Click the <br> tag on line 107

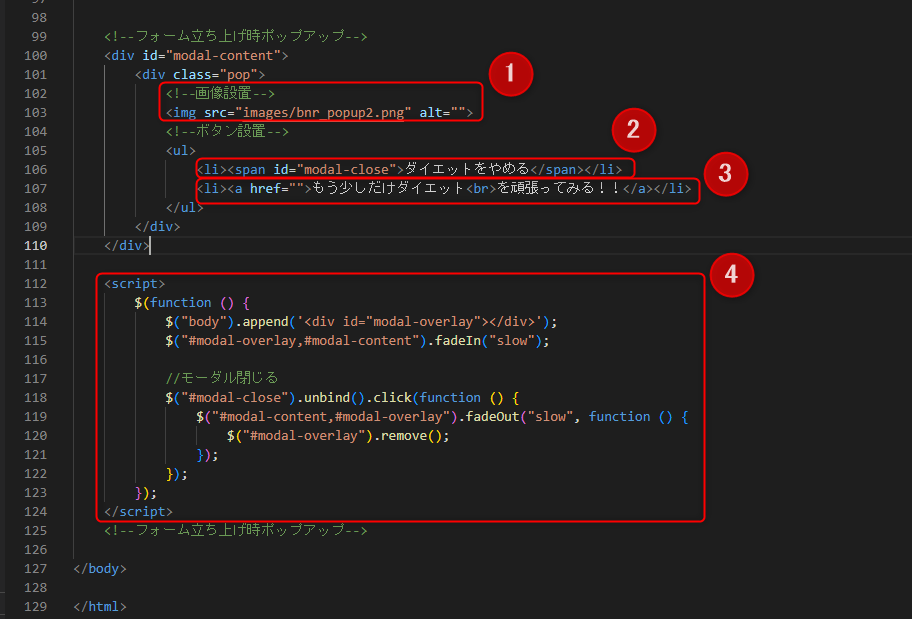click(481, 188)
